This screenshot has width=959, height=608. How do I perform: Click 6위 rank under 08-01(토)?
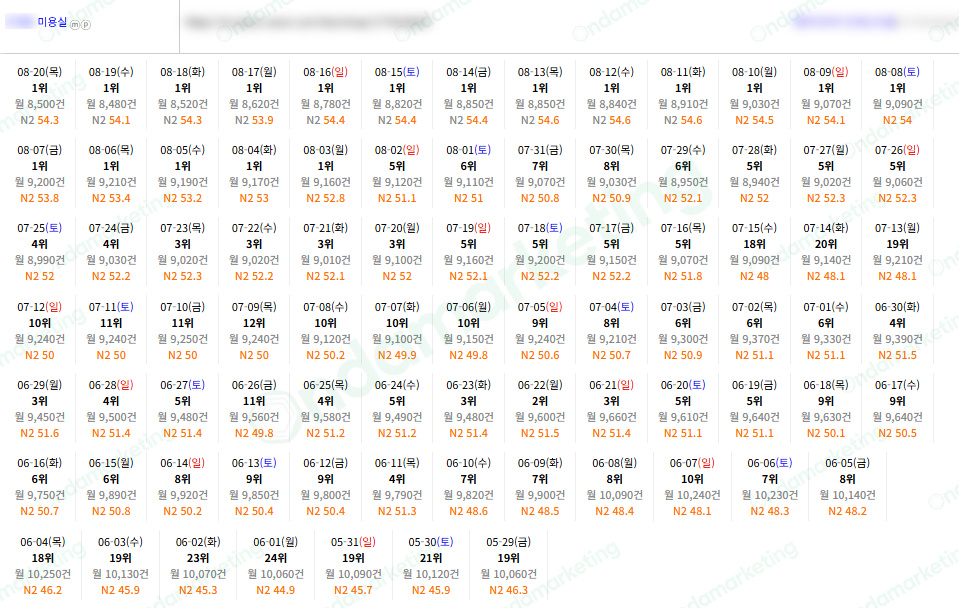tap(469, 166)
